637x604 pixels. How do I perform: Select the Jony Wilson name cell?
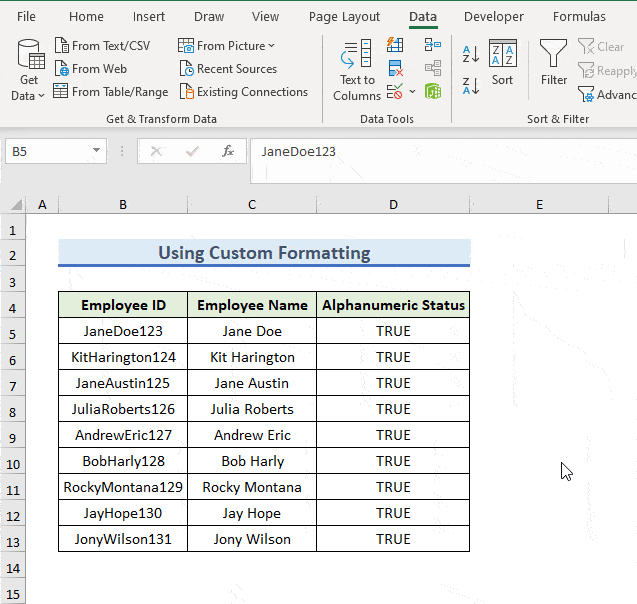coord(252,539)
